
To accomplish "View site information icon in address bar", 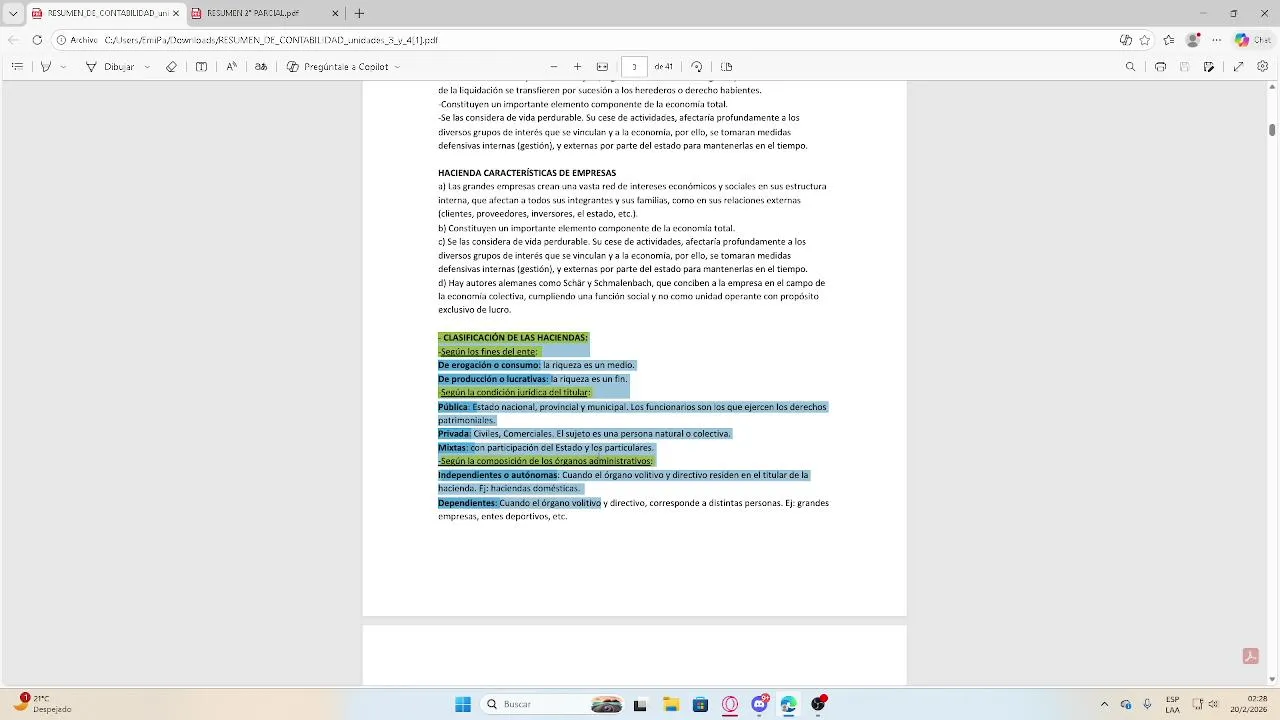I will pos(61,40).
